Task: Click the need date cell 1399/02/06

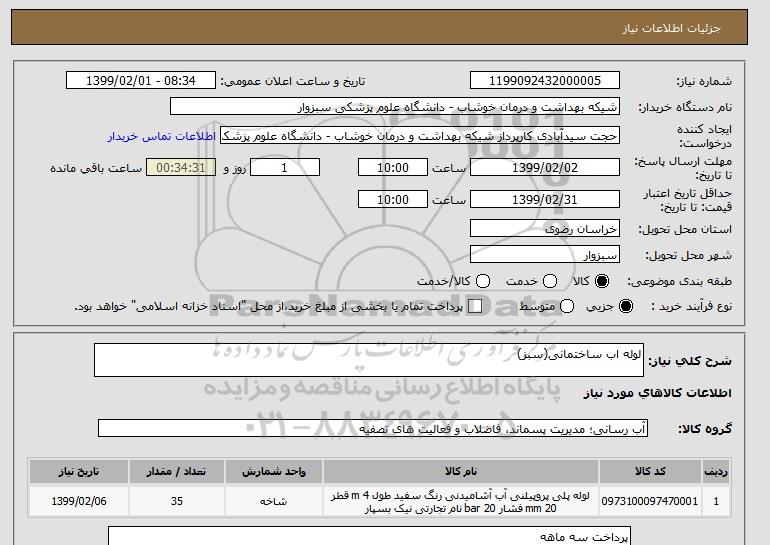Action: pos(79,501)
